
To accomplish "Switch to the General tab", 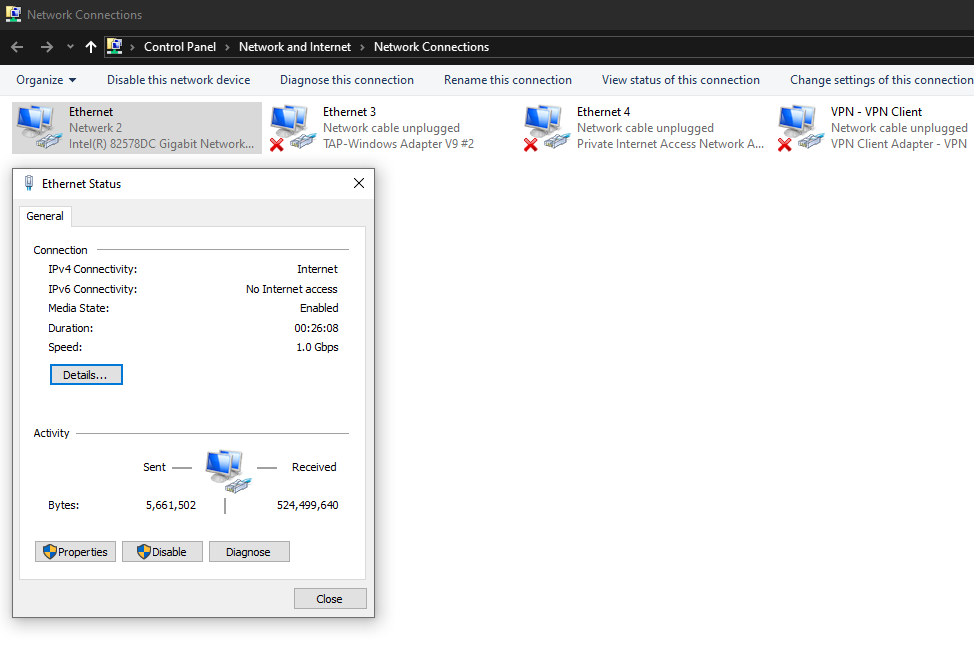I will point(45,216).
